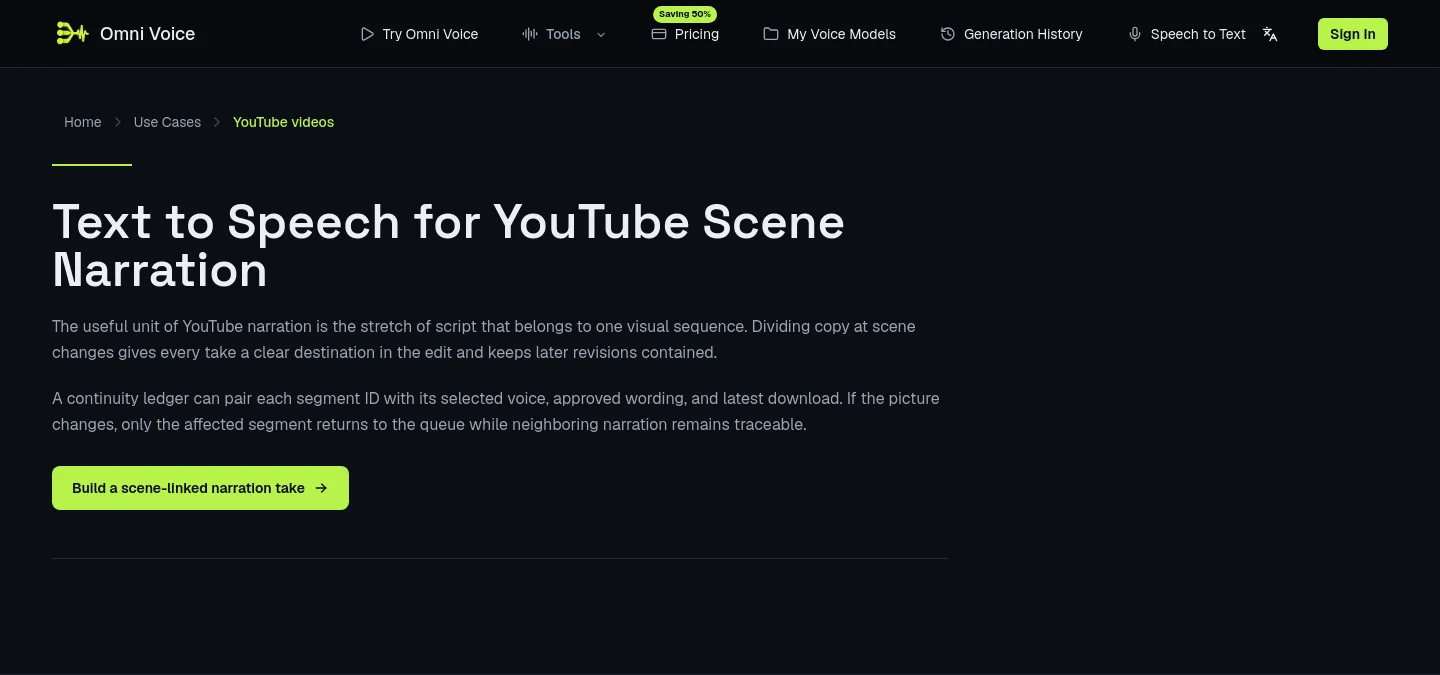Click the paragraph starting 'The useful unit of YouTube narration'

tap(484, 339)
